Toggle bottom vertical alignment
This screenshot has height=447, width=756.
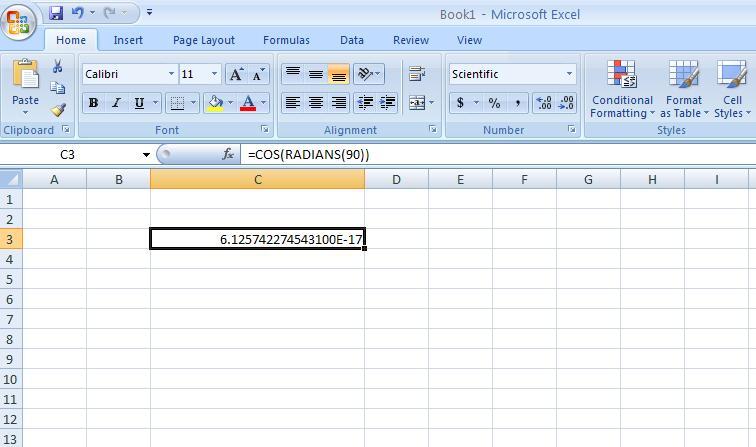click(x=338, y=74)
